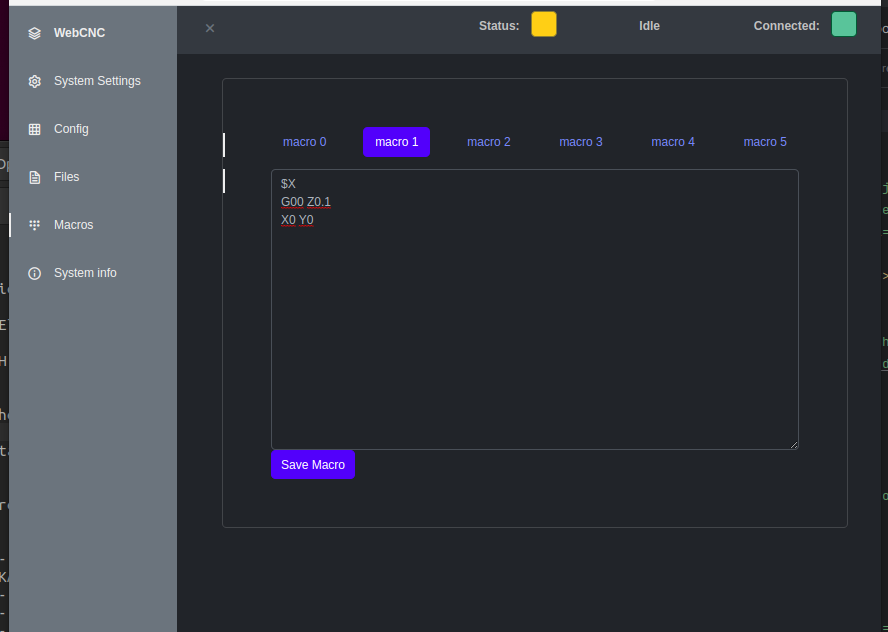Click the text area resize handle

coord(794,444)
